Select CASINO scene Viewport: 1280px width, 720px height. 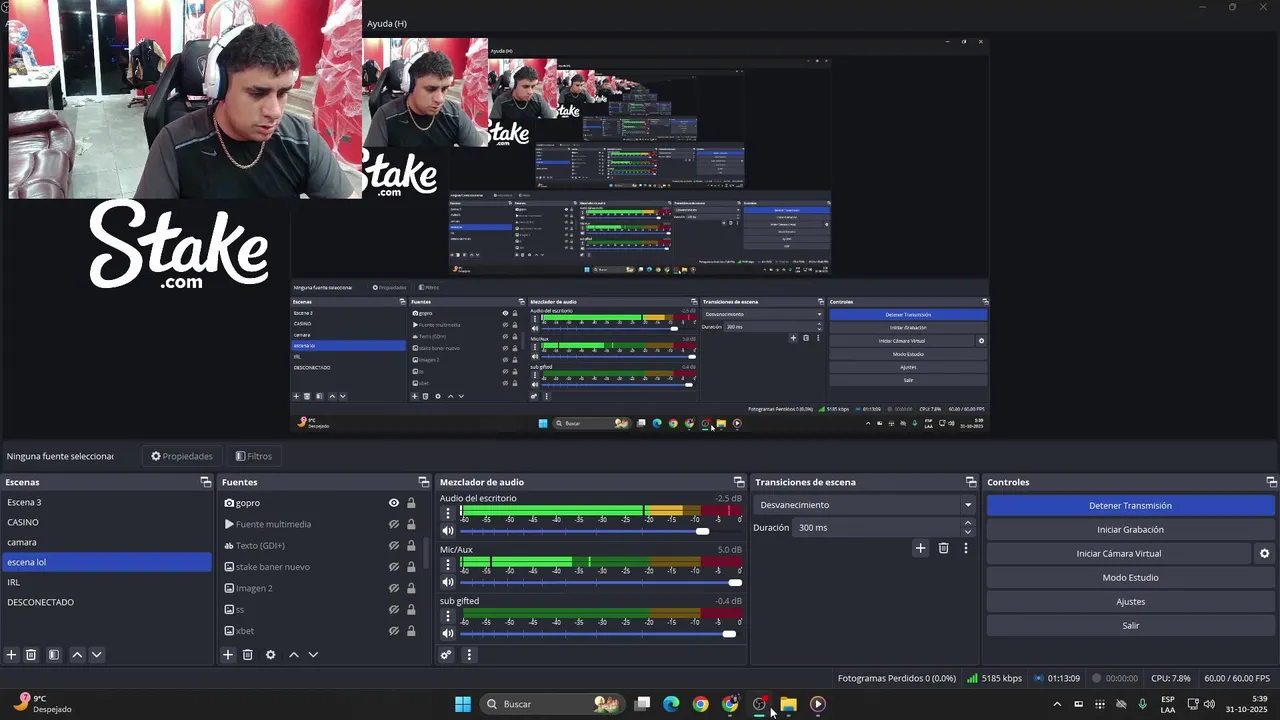click(x=107, y=522)
